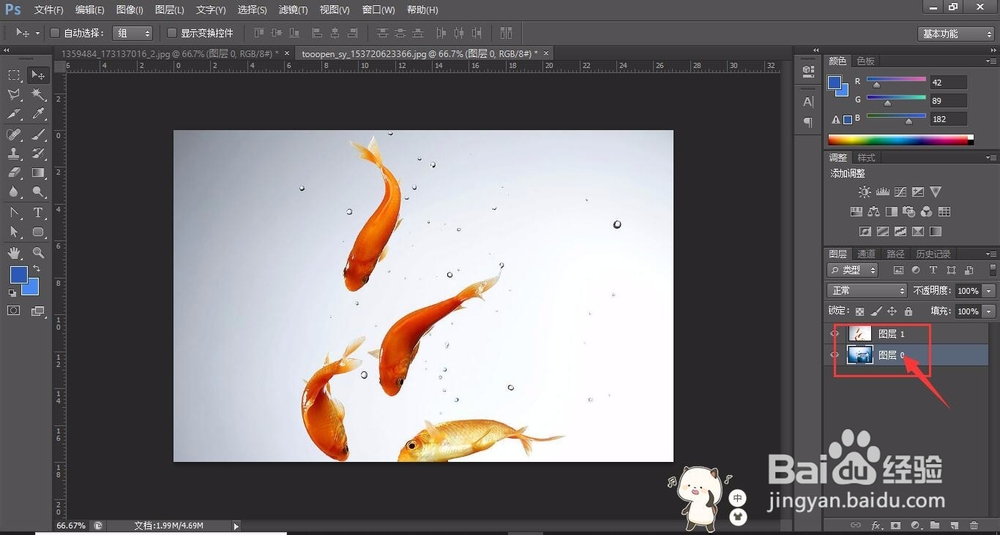The width and height of the screenshot is (1000, 535).
Task: Open 不透明度 opacity dropdown arrow
Action: tap(989, 290)
